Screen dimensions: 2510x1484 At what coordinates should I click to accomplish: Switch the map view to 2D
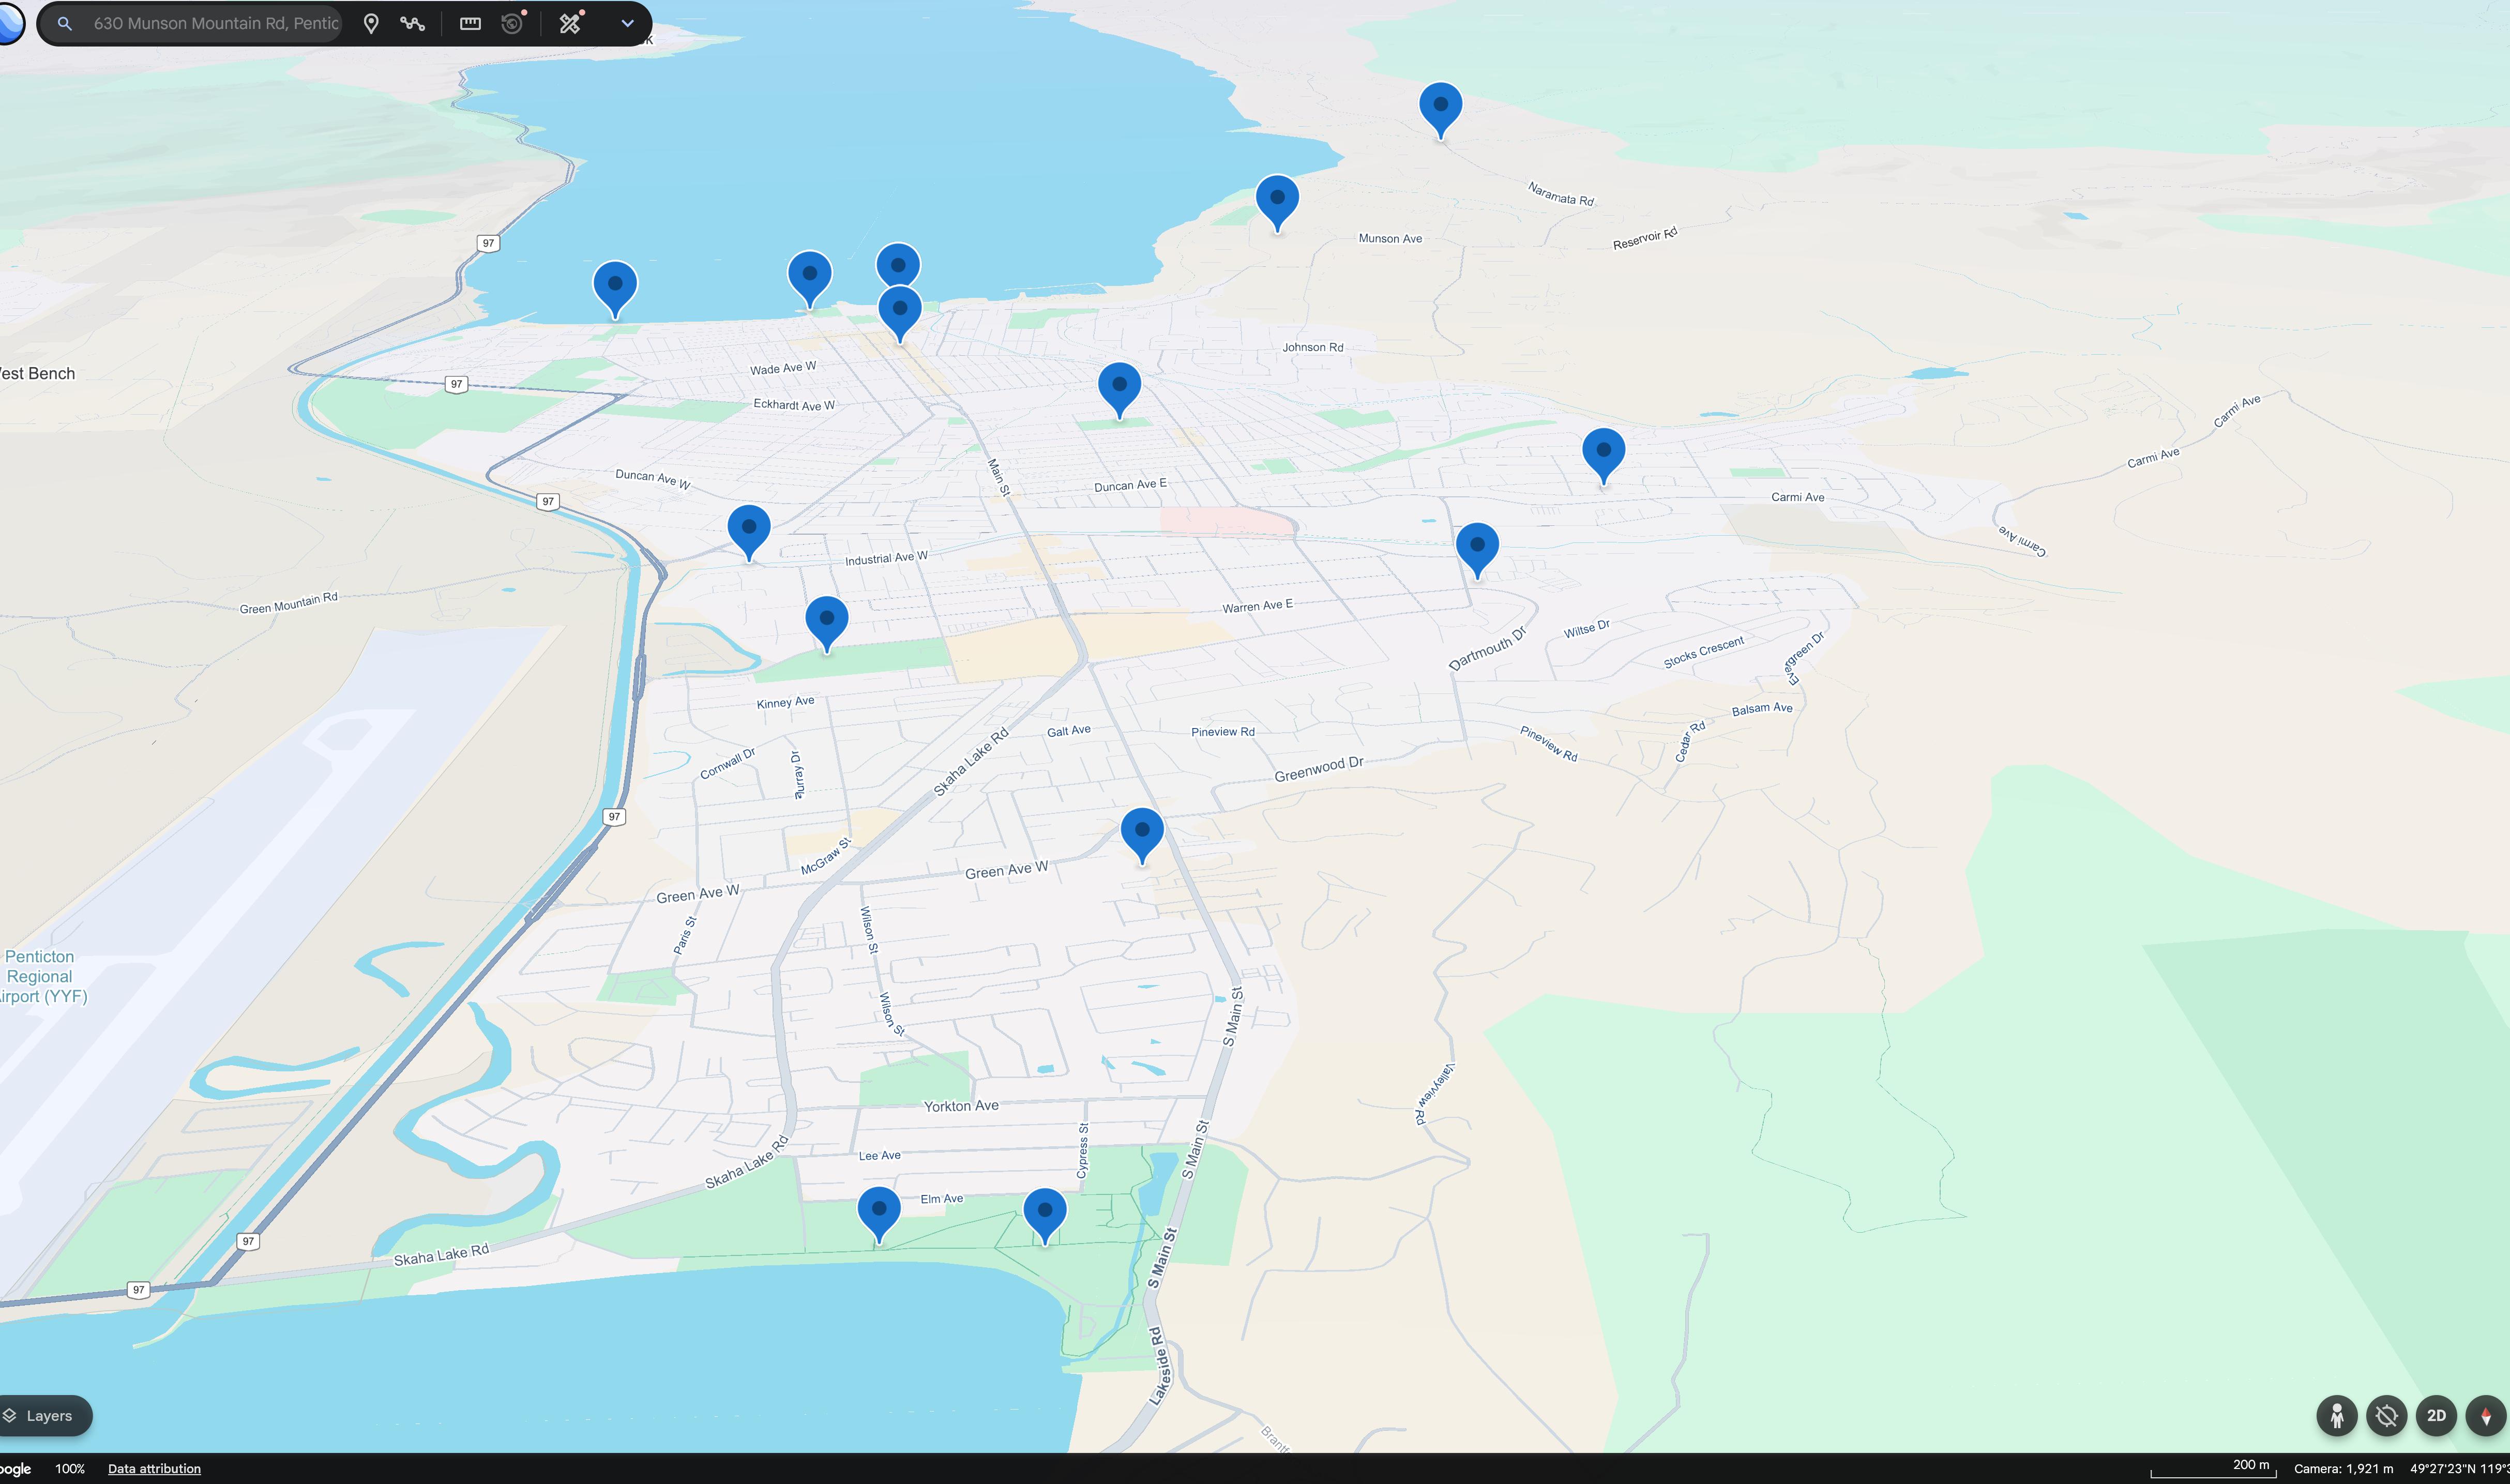point(2436,1415)
